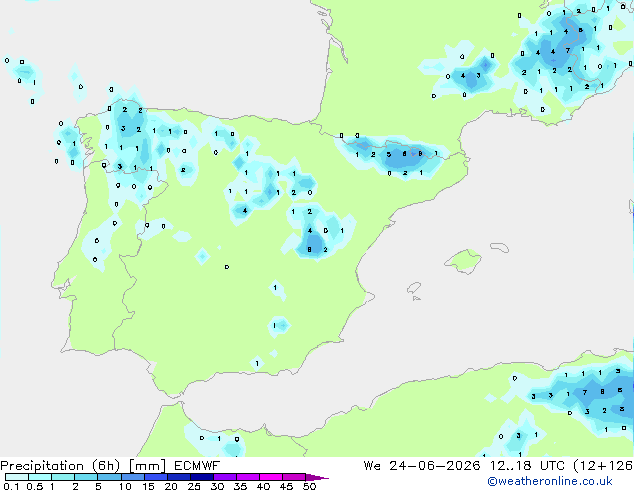Image resolution: width=634 pixels, height=490 pixels.
Task: Click the "Precipitation" title word
Action: coord(42,466)
